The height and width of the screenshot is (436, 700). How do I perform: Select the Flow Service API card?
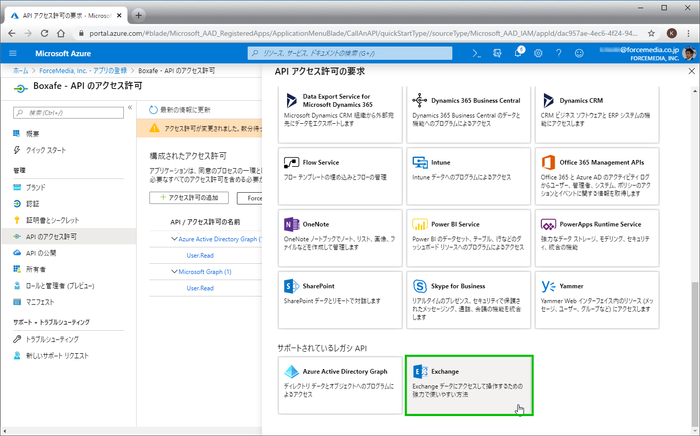coord(340,176)
